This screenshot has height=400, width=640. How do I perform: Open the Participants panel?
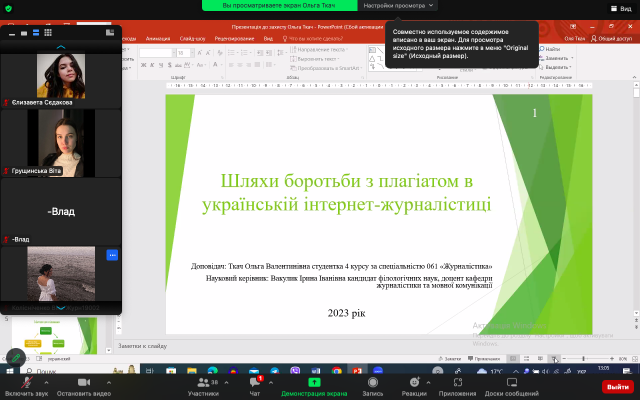[x=203, y=387]
